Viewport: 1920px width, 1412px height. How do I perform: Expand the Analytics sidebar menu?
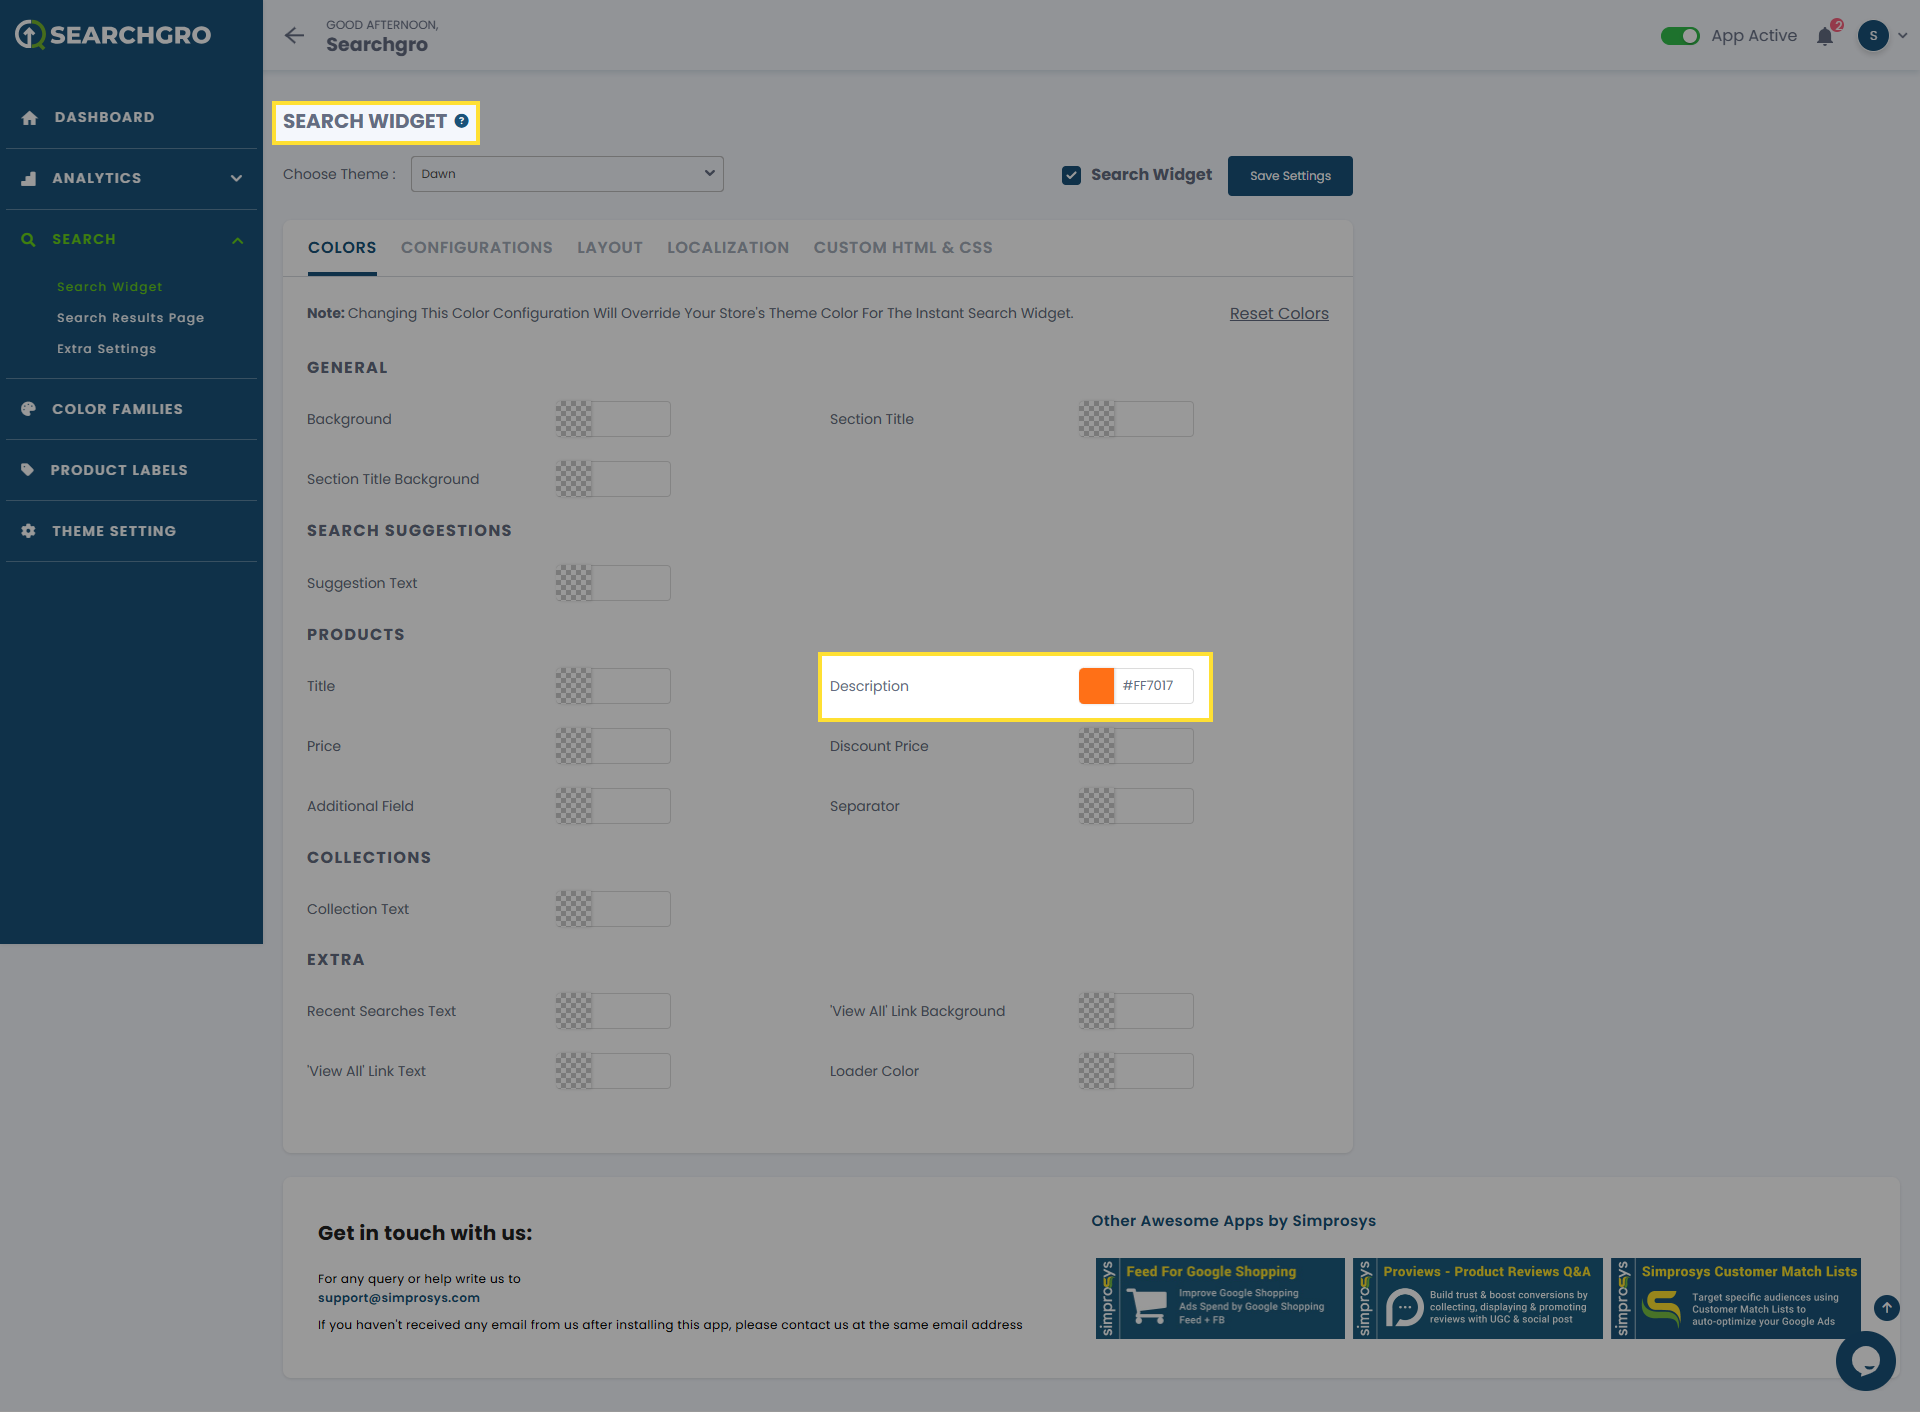click(236, 179)
